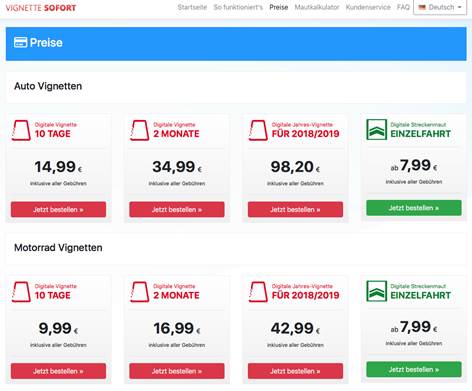
Task: Click the Motorrad Jahres-Vignette 2018/2019 icon
Action: (x=258, y=292)
